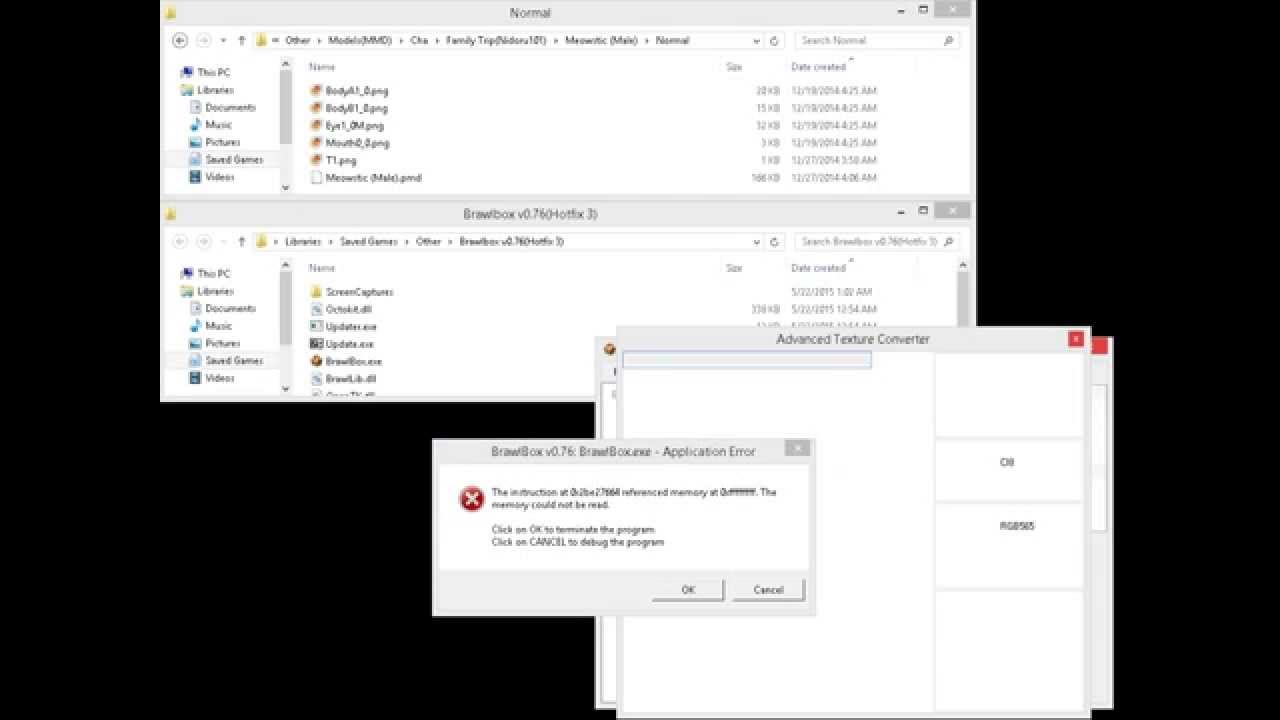Viewport: 1280px width, 720px height.
Task: Select the Update.exe file icon
Action: pyautogui.click(x=316, y=344)
